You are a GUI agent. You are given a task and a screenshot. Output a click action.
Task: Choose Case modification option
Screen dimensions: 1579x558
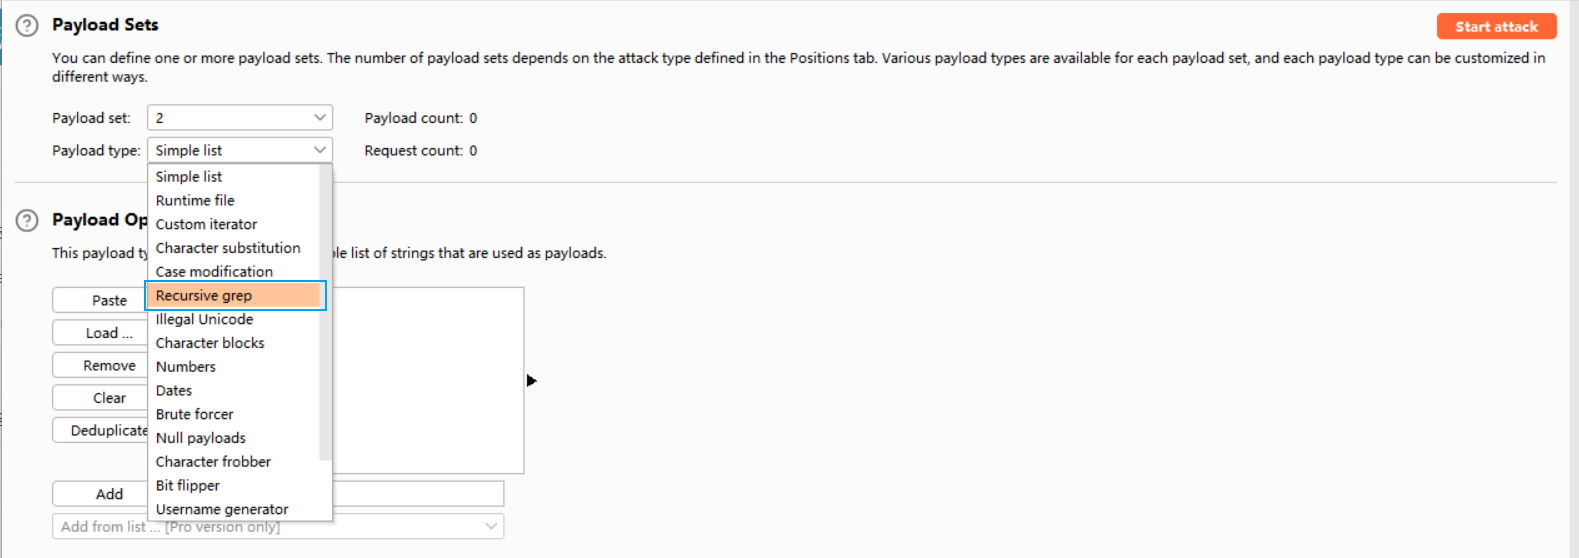click(x=214, y=271)
